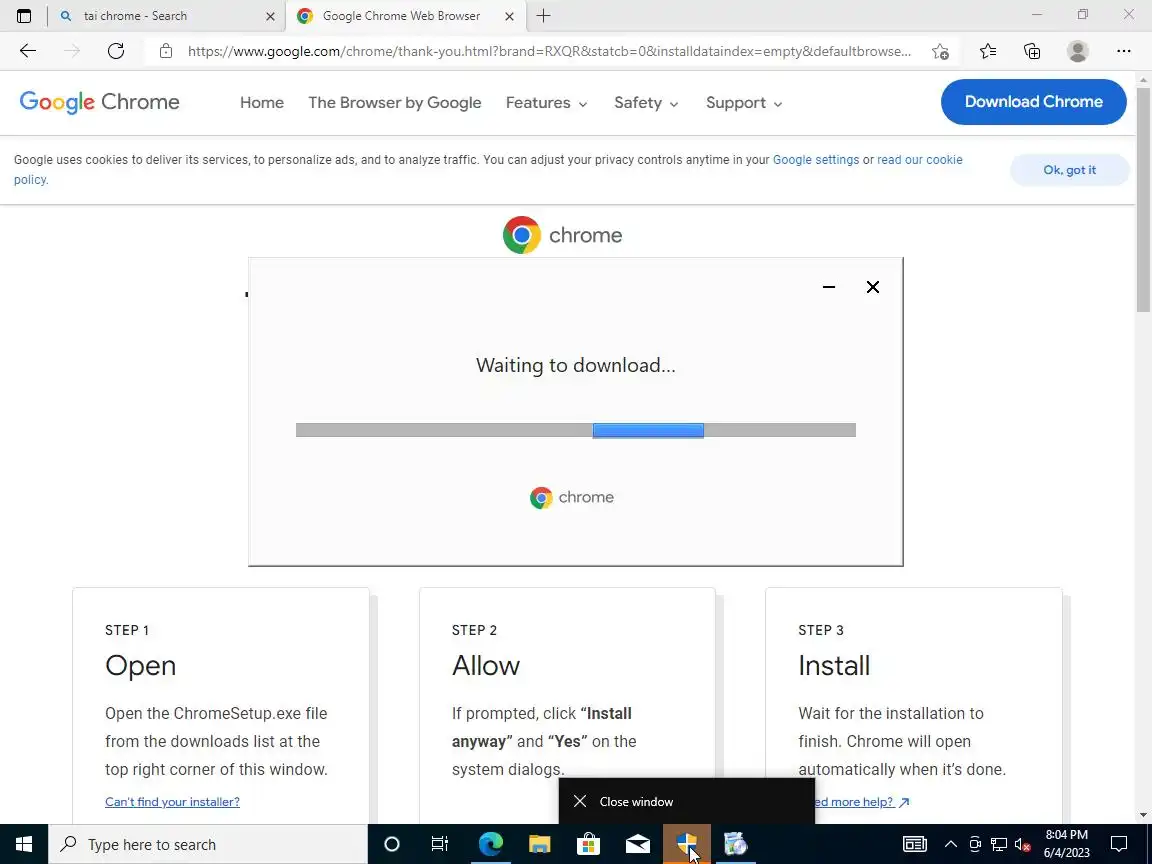Click the Can't find your installer link
This screenshot has width=1152, height=864.
pos(172,802)
